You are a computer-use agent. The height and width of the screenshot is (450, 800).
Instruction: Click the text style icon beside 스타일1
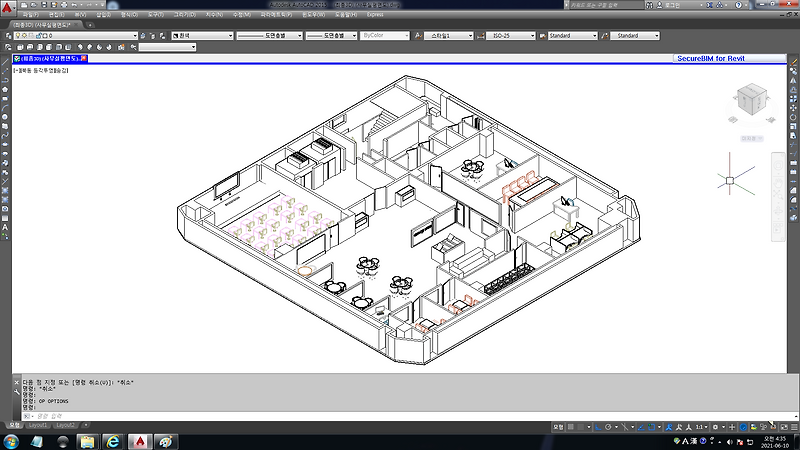point(418,36)
